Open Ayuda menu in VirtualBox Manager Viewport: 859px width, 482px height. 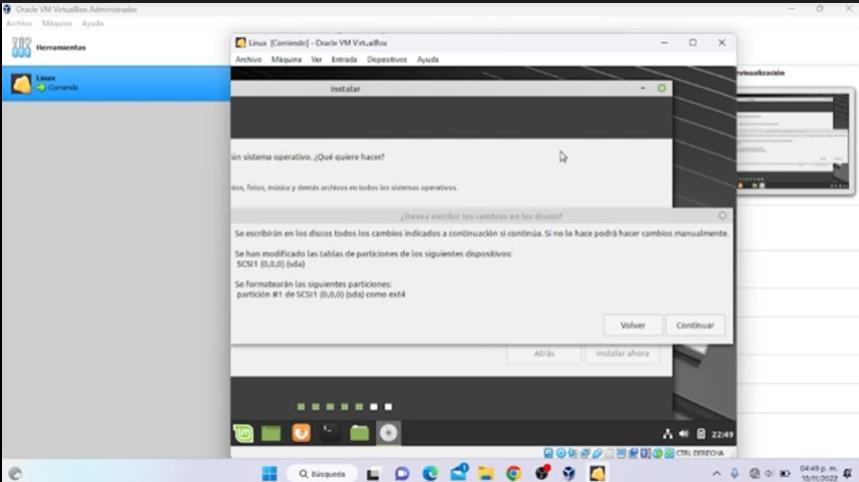click(x=93, y=24)
